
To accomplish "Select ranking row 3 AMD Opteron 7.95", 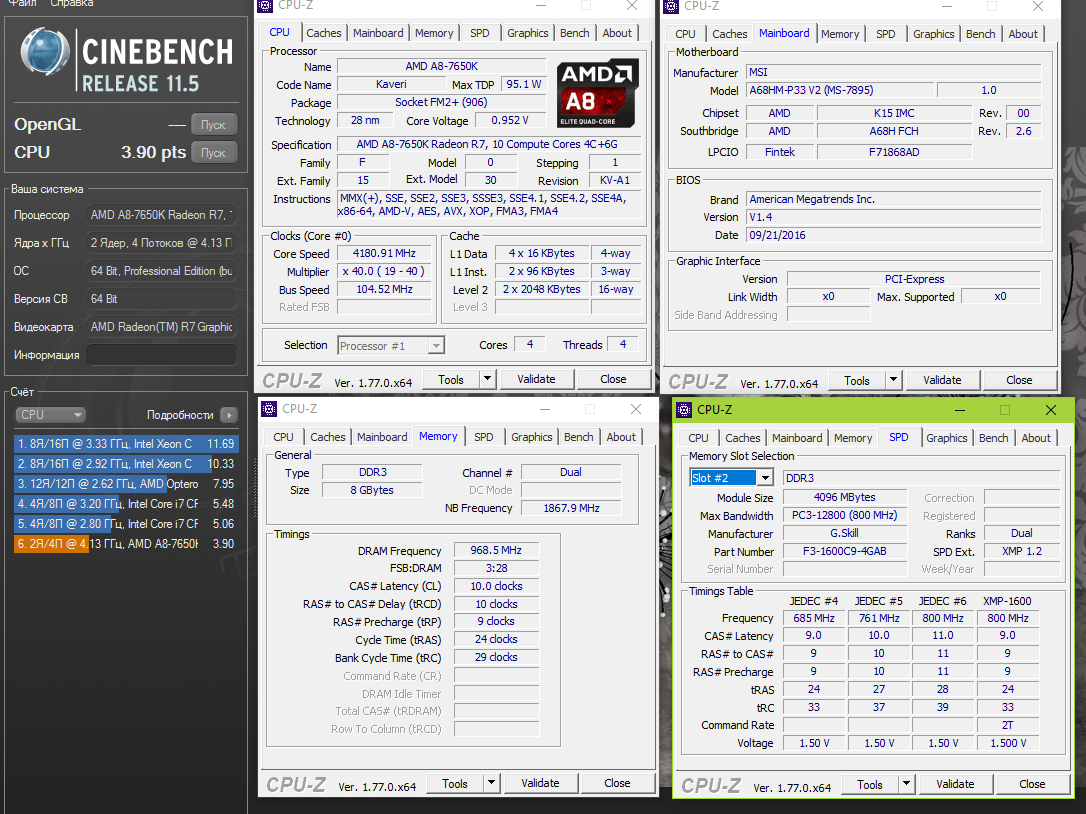I will (x=125, y=484).
